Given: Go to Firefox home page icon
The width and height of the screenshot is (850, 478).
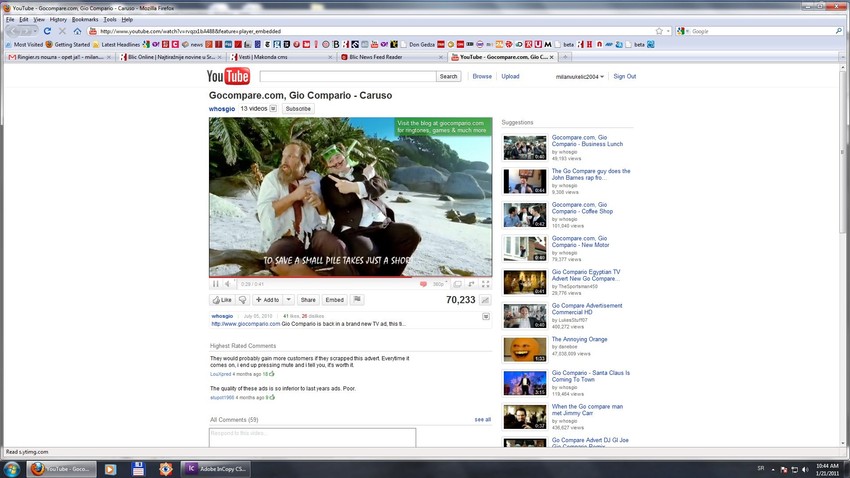Looking at the screenshot, I should tap(76, 31).
